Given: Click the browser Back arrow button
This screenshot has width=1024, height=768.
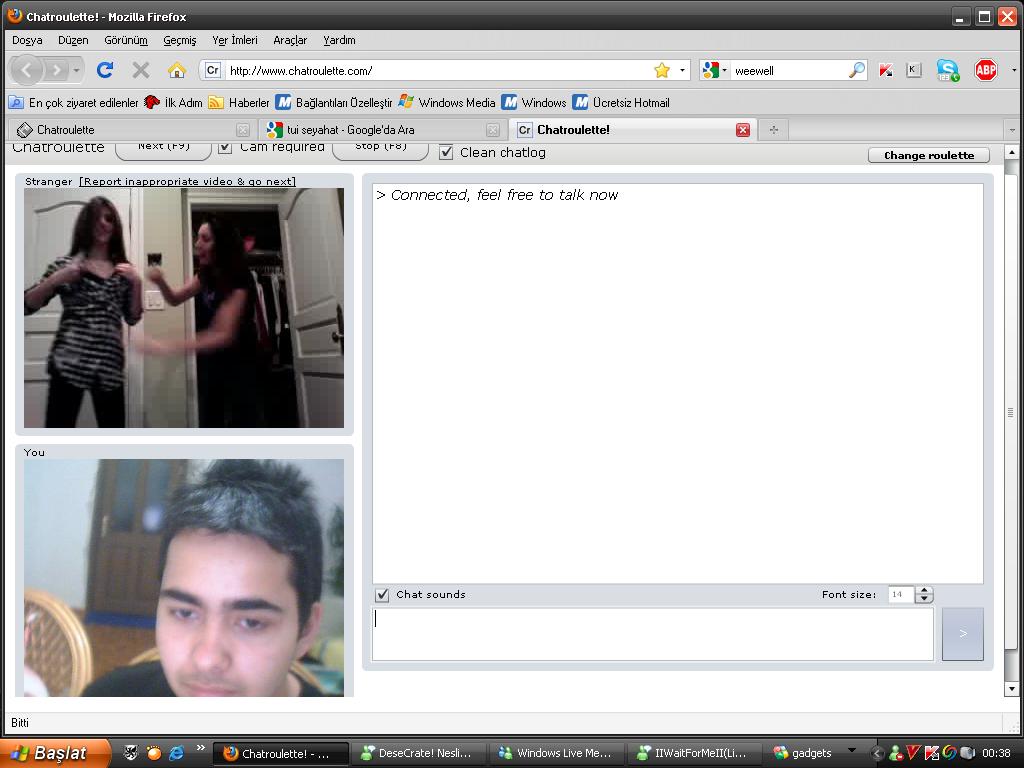Looking at the screenshot, I should pyautogui.click(x=27, y=70).
